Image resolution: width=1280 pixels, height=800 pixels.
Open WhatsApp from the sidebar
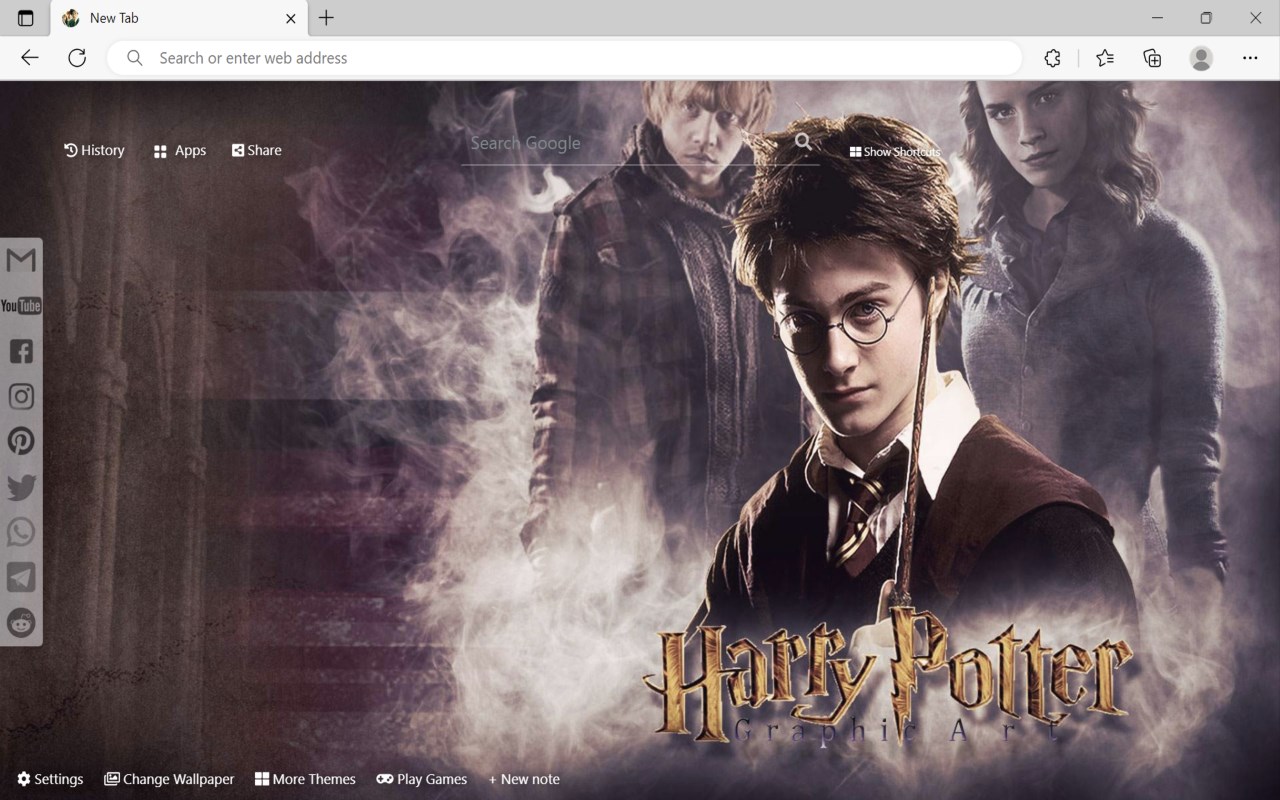[21, 532]
